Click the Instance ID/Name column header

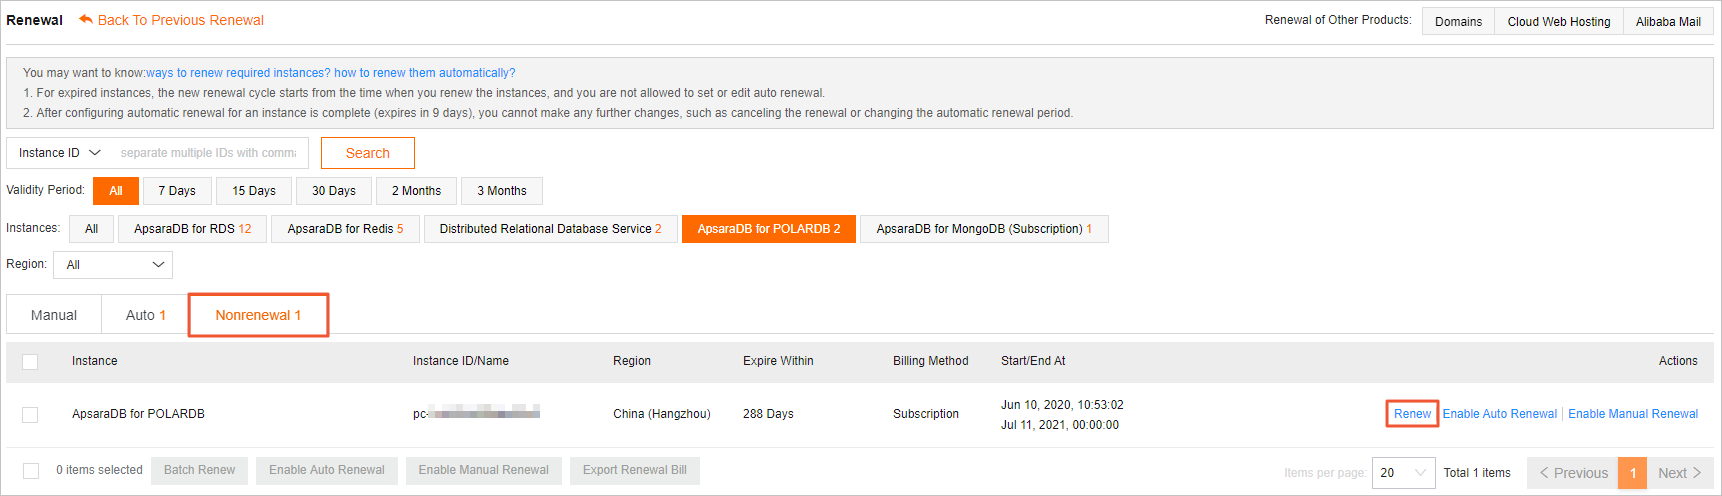tap(461, 361)
